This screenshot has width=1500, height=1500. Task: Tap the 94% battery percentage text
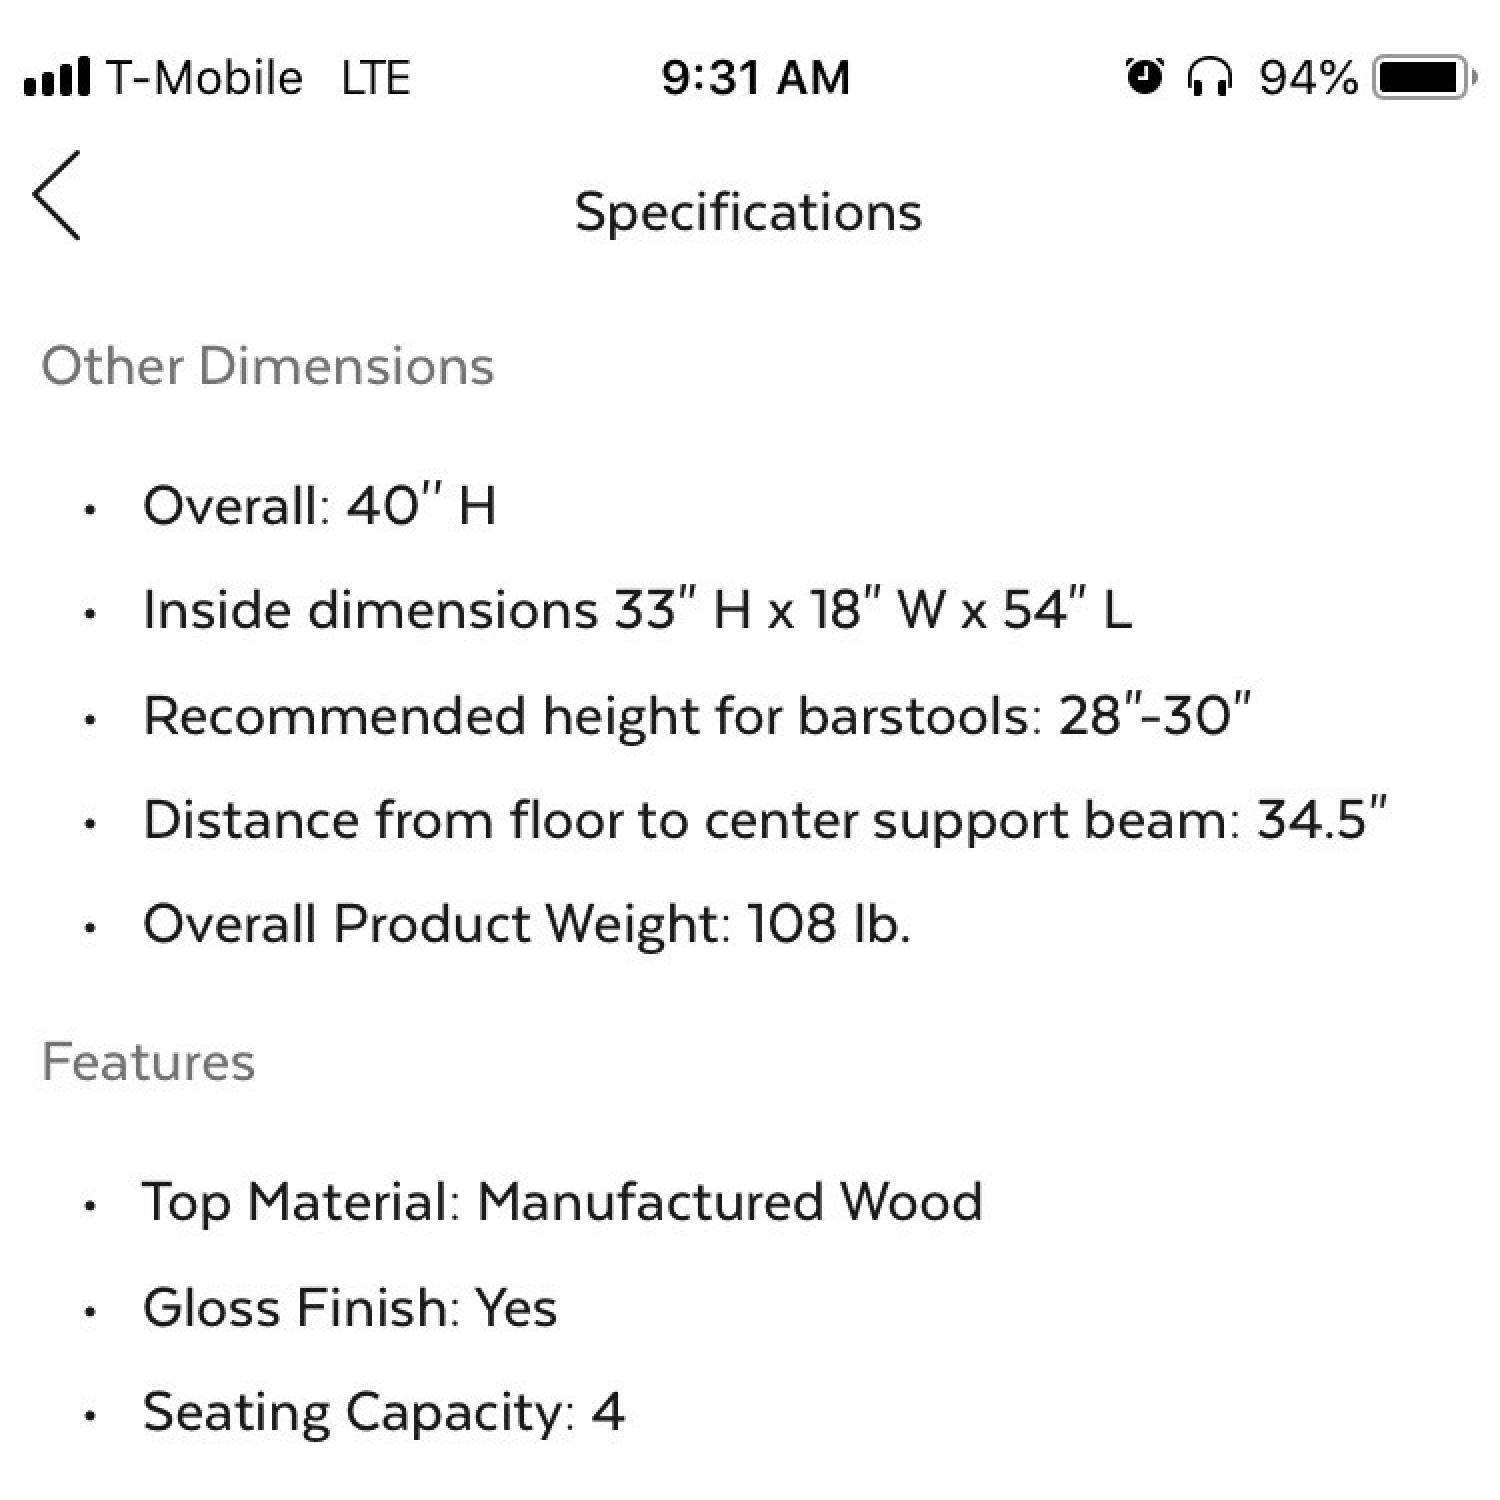[1308, 78]
